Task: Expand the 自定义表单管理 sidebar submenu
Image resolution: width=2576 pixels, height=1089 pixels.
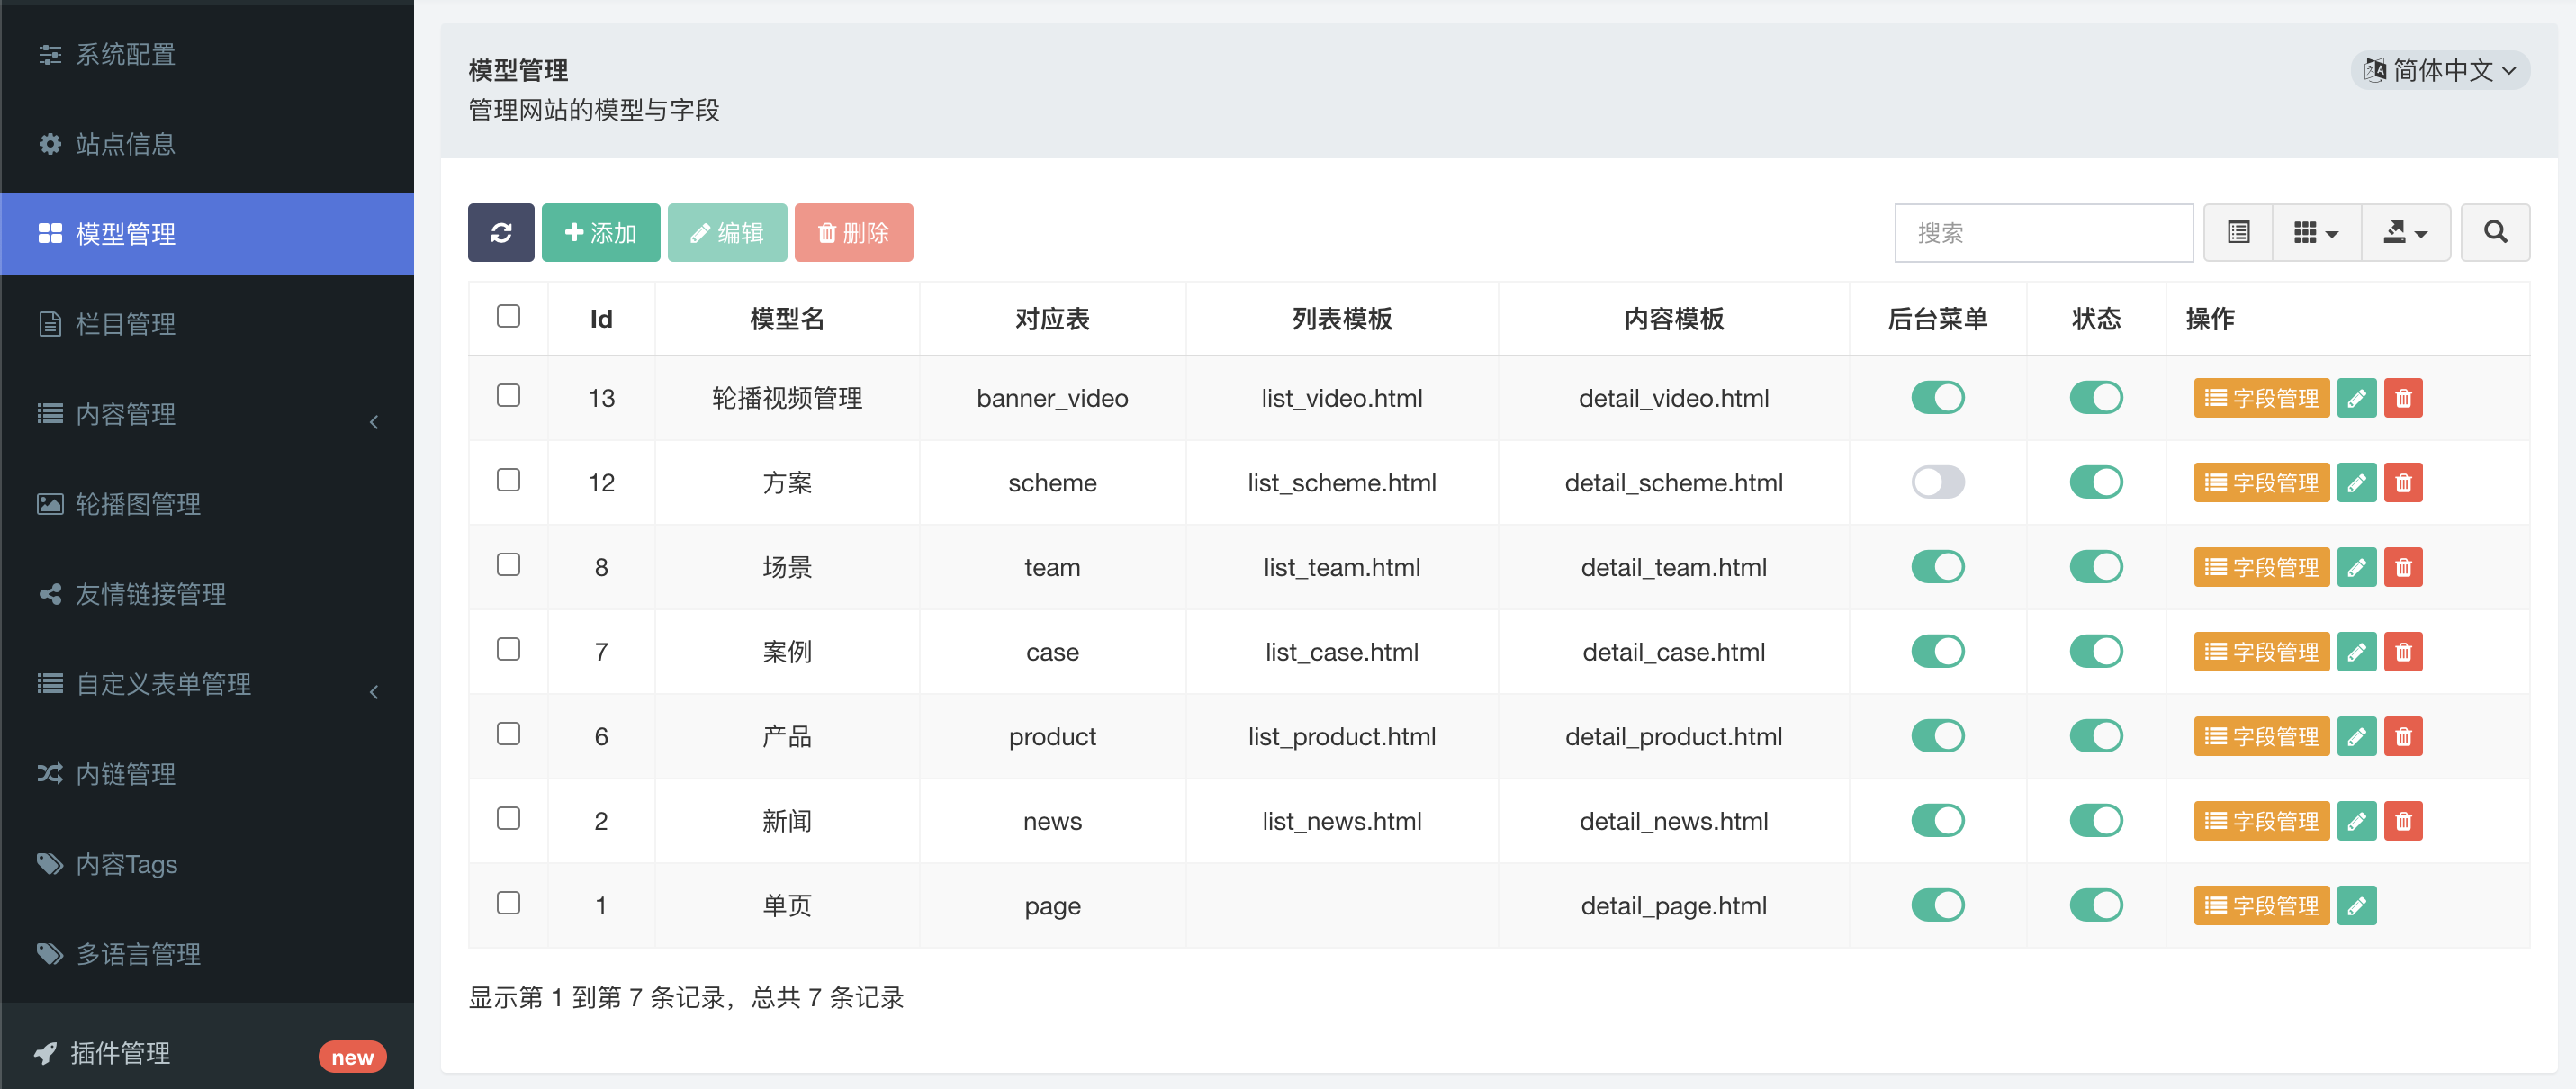Action: pos(207,684)
